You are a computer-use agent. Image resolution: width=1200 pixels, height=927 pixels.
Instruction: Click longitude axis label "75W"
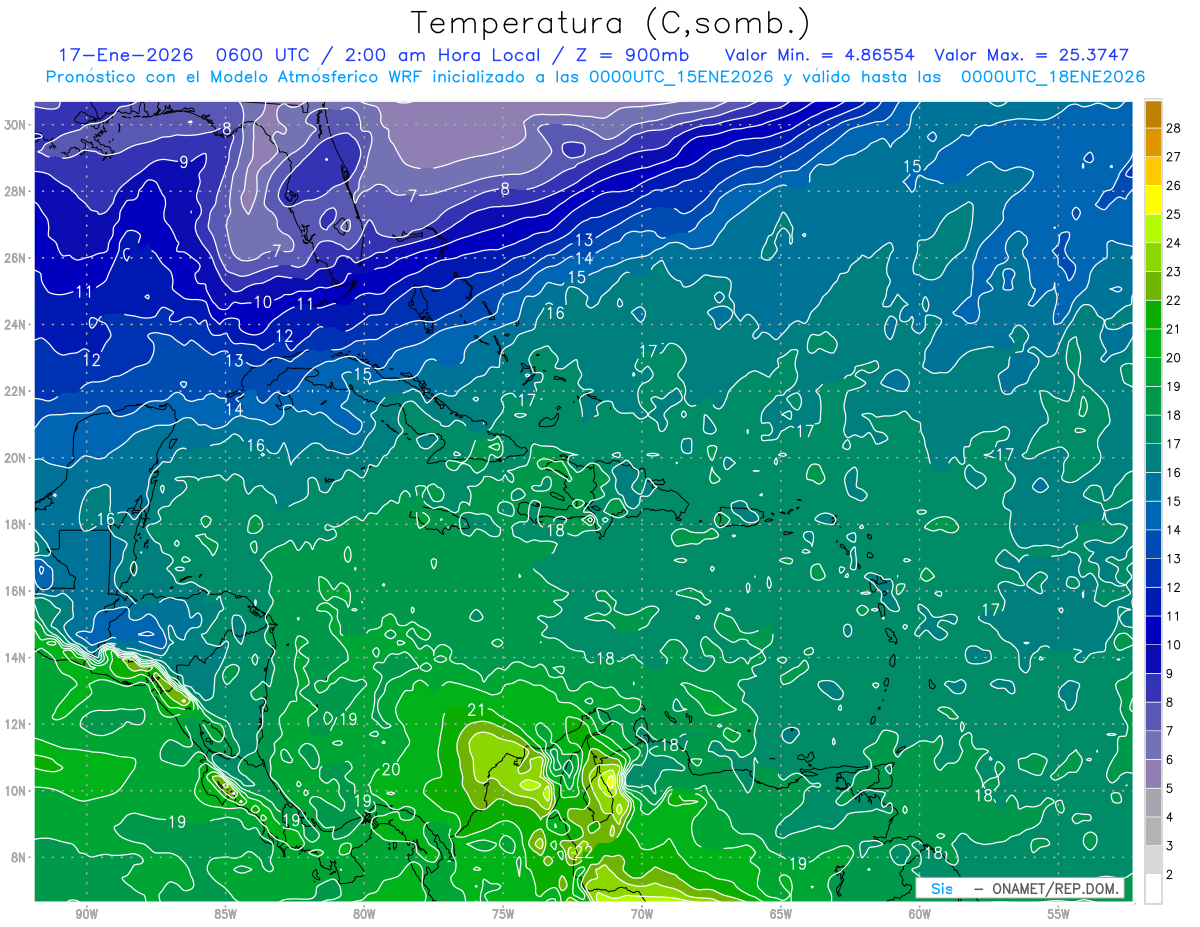click(x=503, y=914)
